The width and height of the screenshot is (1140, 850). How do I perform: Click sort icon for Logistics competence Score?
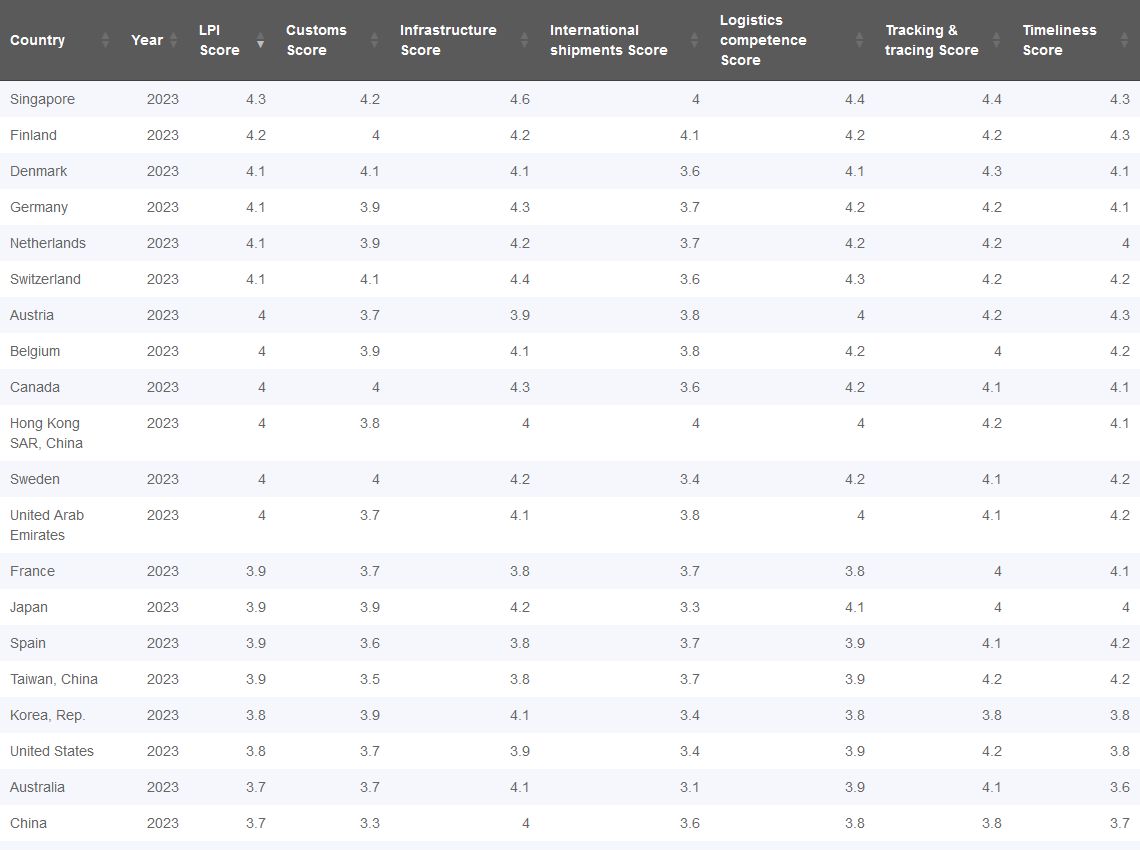click(860, 40)
